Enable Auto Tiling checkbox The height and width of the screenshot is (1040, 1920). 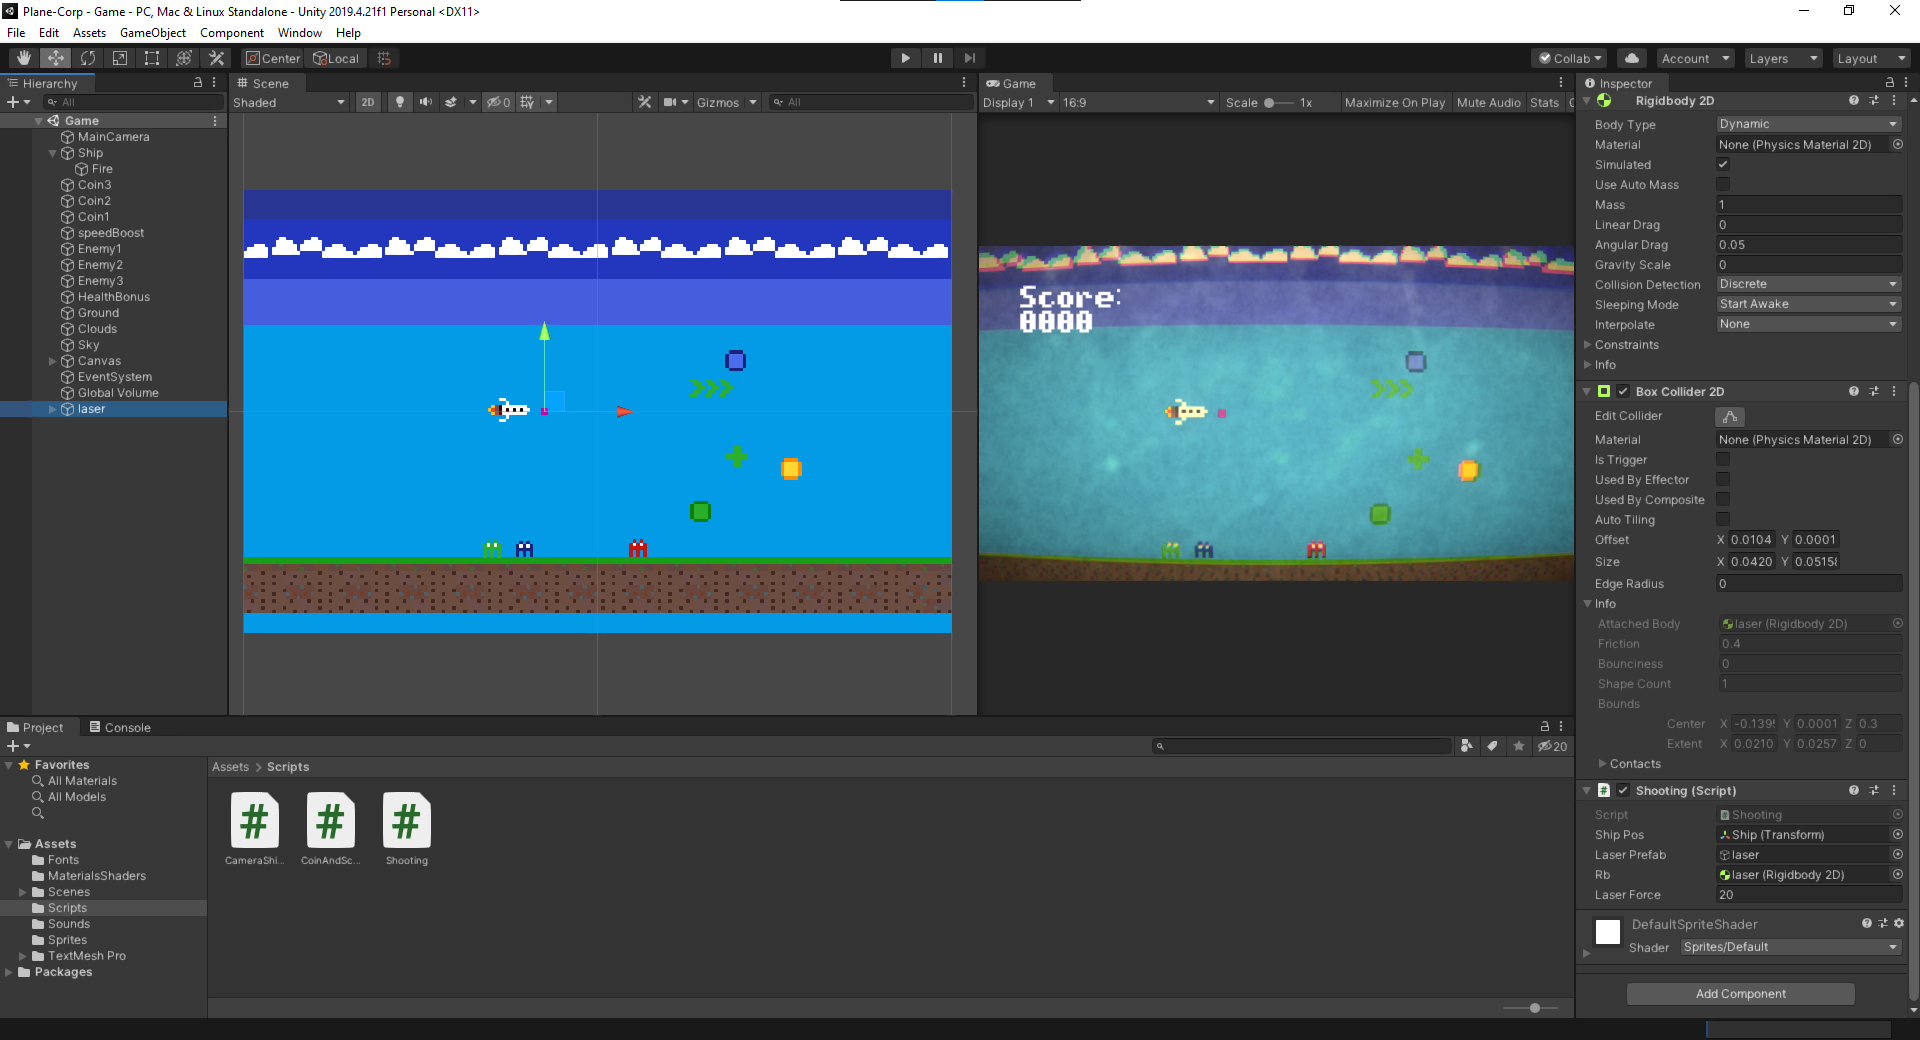click(x=1723, y=519)
